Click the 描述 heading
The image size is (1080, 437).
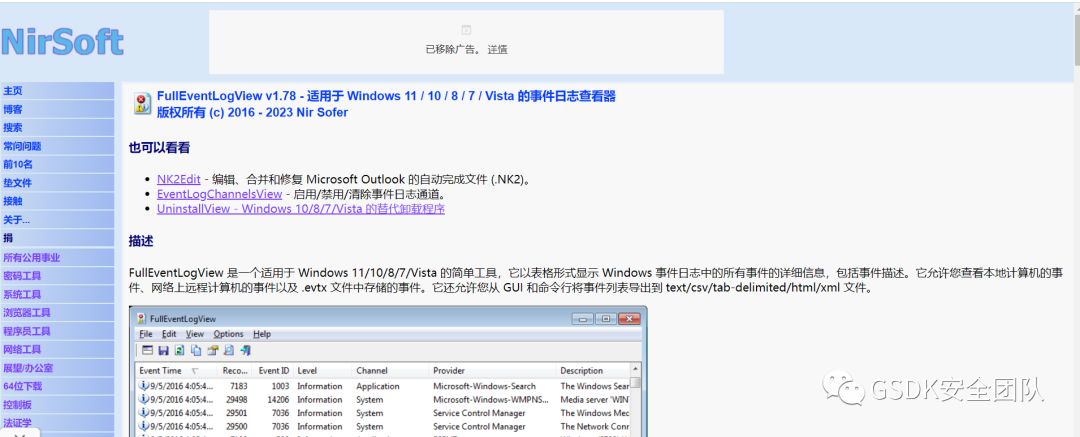coord(141,241)
